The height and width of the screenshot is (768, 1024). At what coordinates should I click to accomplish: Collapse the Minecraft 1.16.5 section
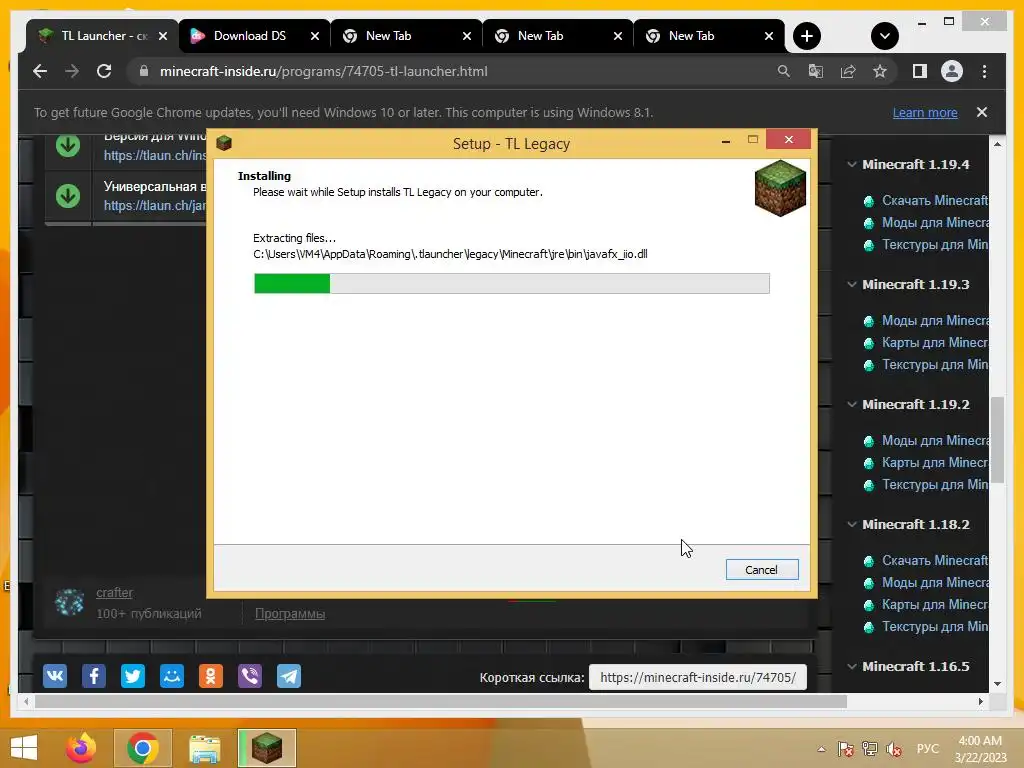[852, 666]
